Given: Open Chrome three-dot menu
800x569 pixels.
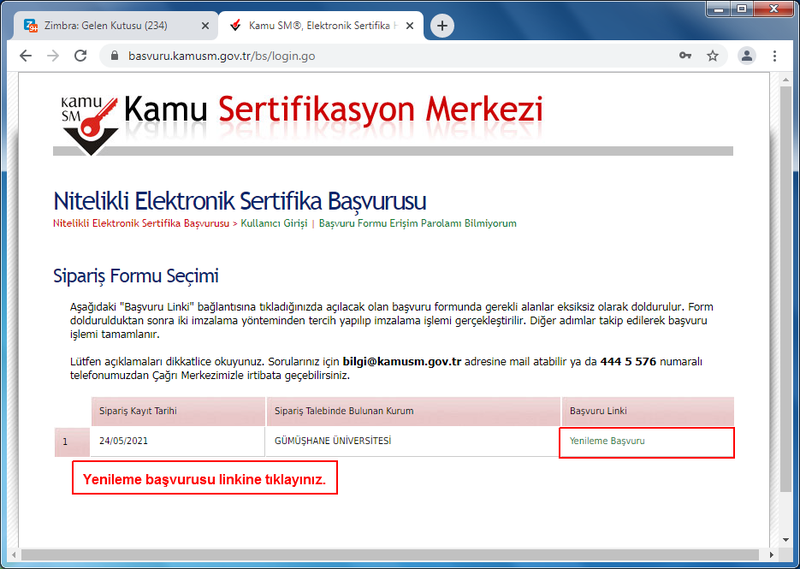Looking at the screenshot, I should click(774, 56).
